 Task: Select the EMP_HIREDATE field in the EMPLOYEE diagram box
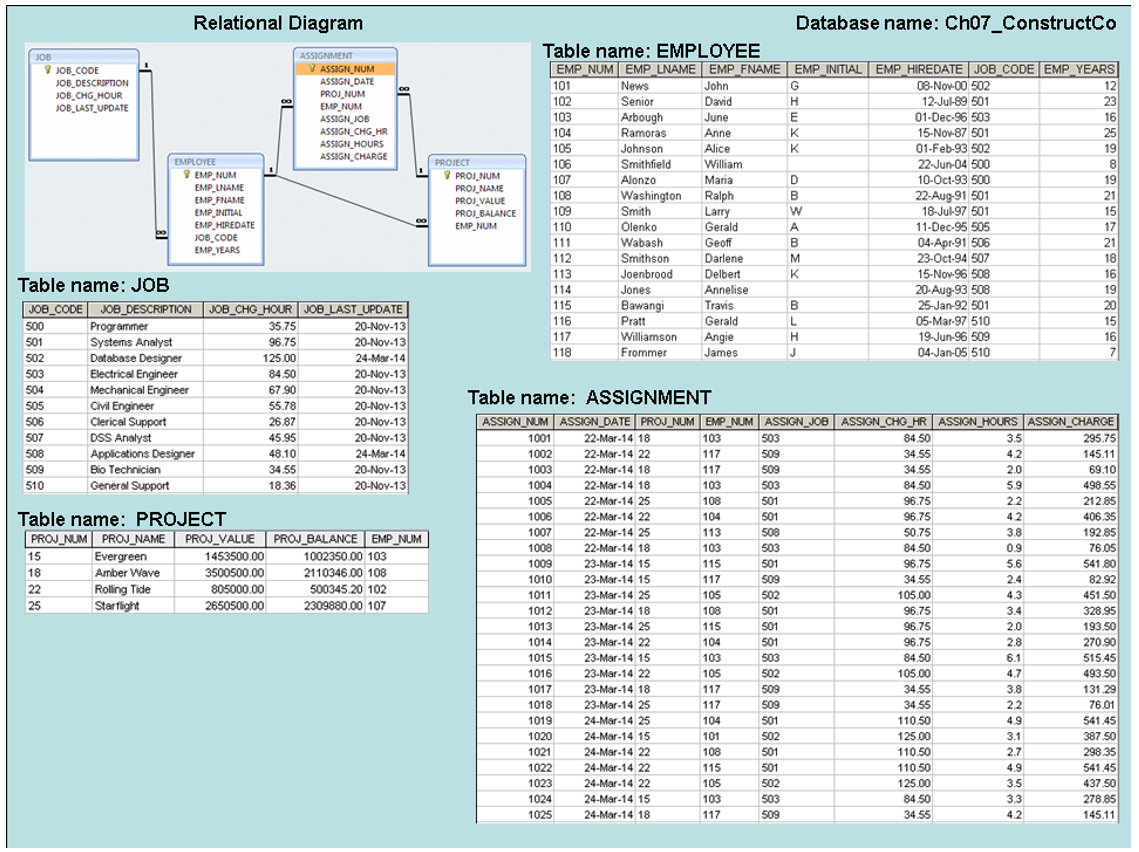pos(223,225)
